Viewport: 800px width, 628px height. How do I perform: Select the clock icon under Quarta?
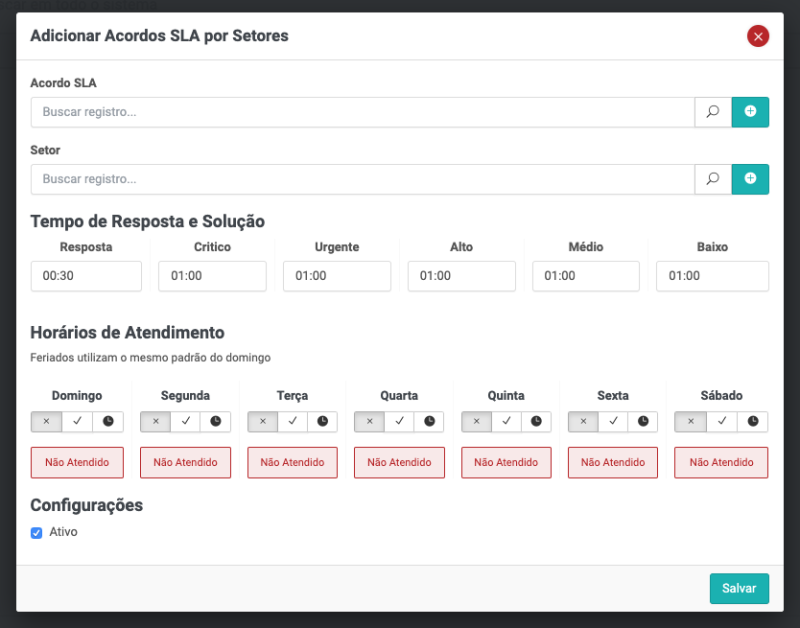(x=429, y=422)
